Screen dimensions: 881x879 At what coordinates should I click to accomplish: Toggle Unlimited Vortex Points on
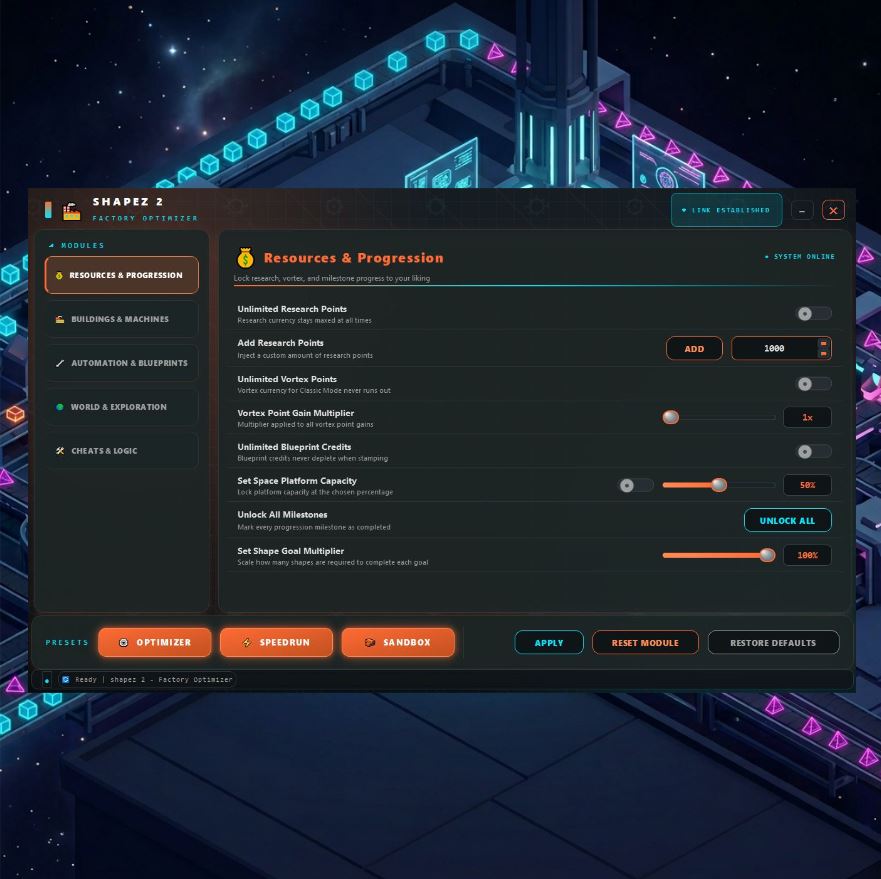tap(814, 384)
